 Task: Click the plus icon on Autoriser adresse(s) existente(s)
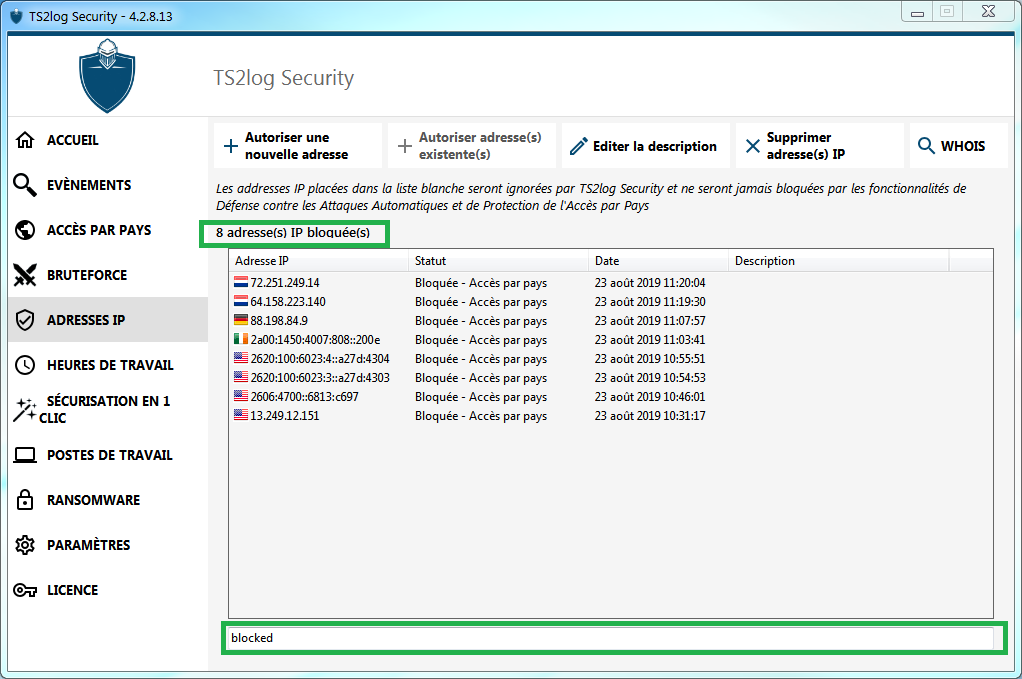tap(405, 146)
